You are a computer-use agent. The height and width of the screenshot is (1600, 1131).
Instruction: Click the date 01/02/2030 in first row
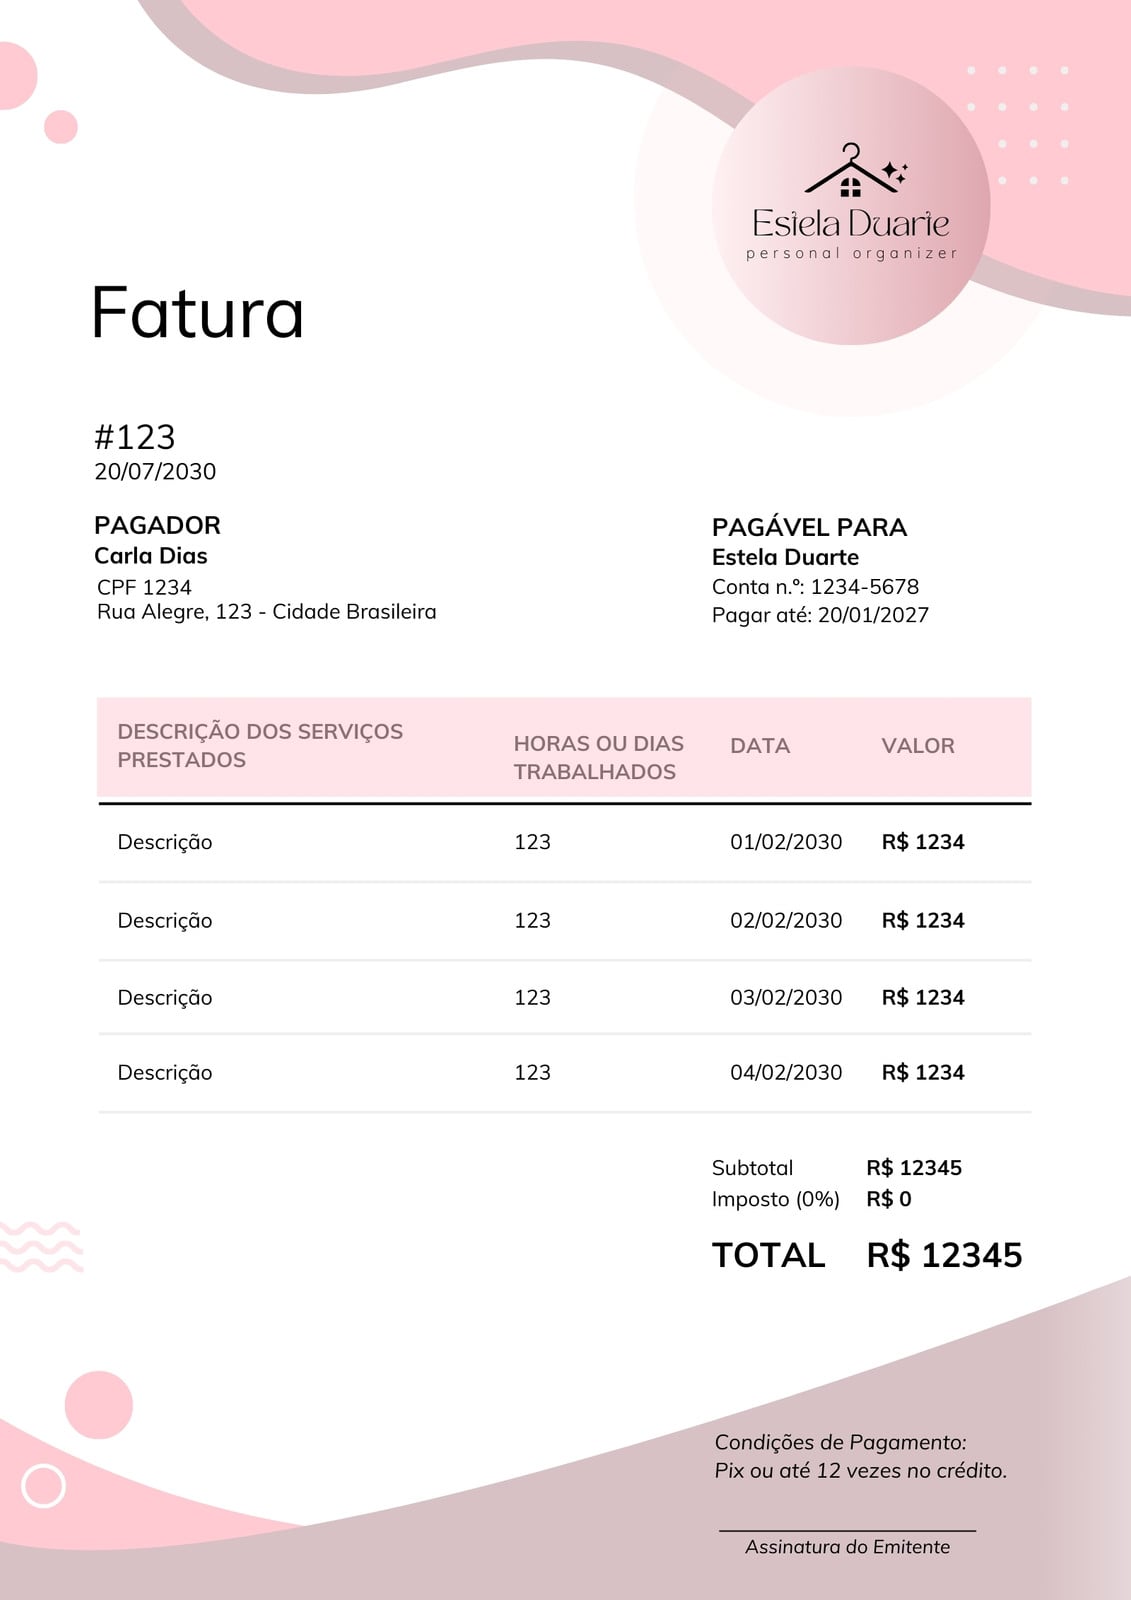(x=786, y=842)
